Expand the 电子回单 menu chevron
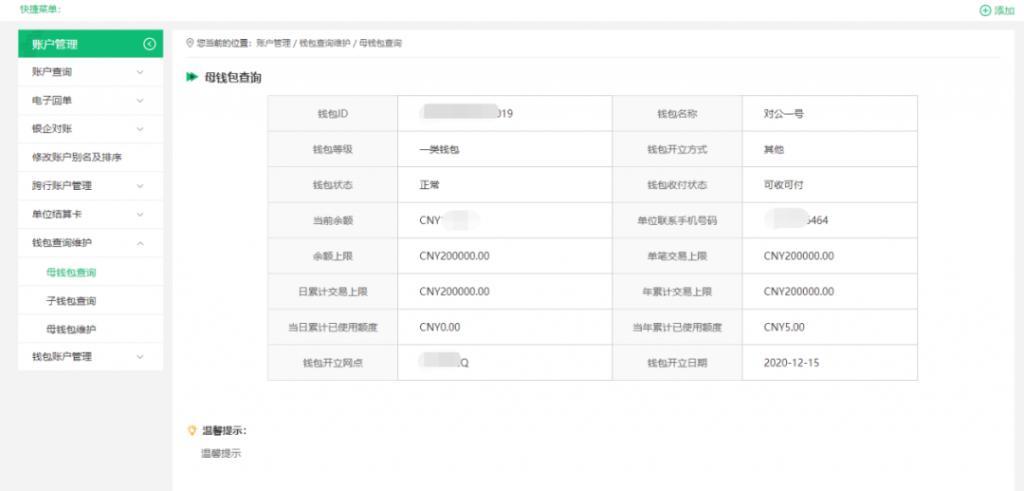The width and height of the screenshot is (1024, 491). click(x=140, y=101)
